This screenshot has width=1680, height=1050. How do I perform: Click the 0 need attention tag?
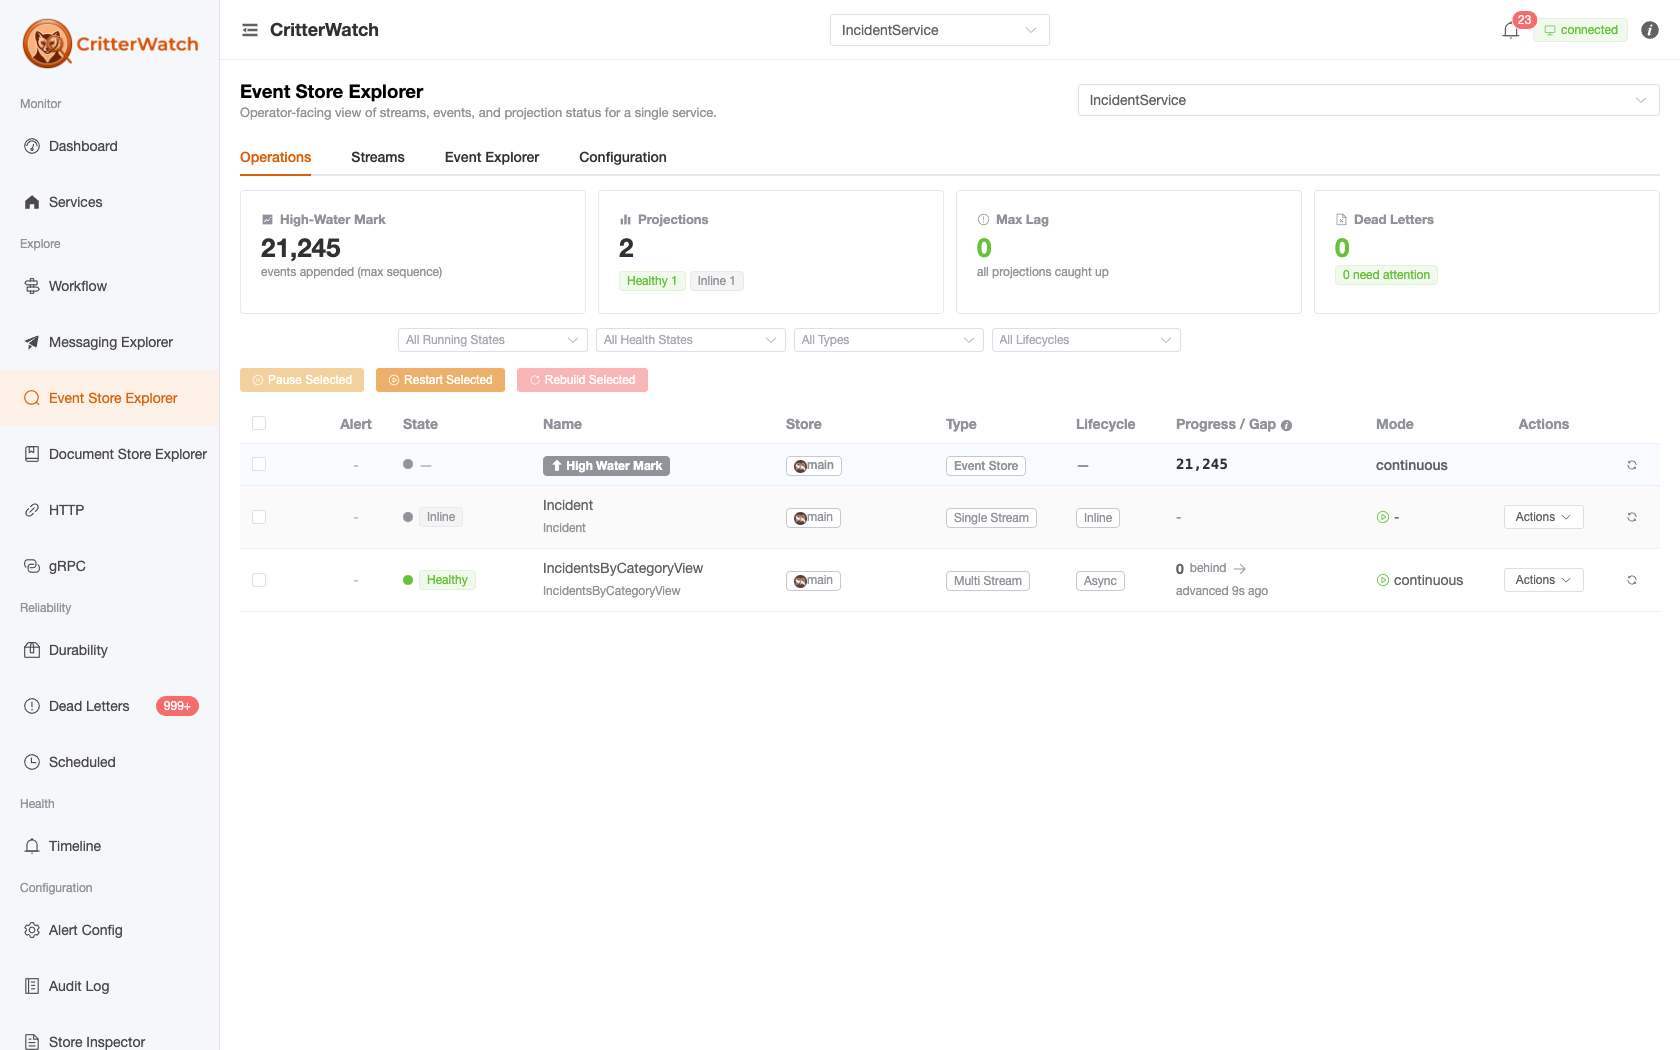point(1386,275)
